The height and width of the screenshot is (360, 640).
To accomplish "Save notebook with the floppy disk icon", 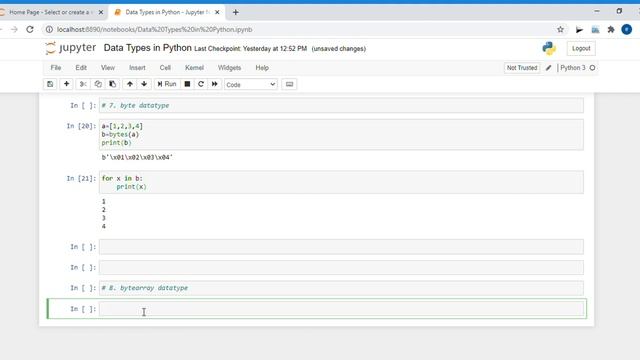I will tap(50, 84).
